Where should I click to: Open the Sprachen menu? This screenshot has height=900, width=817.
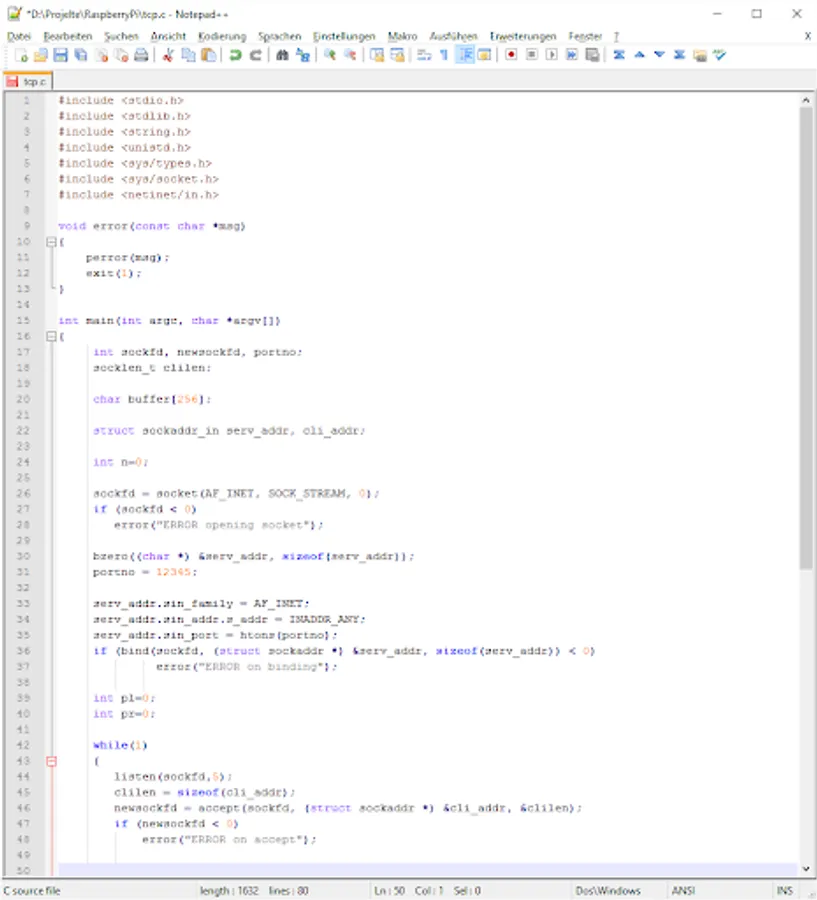pos(280,36)
